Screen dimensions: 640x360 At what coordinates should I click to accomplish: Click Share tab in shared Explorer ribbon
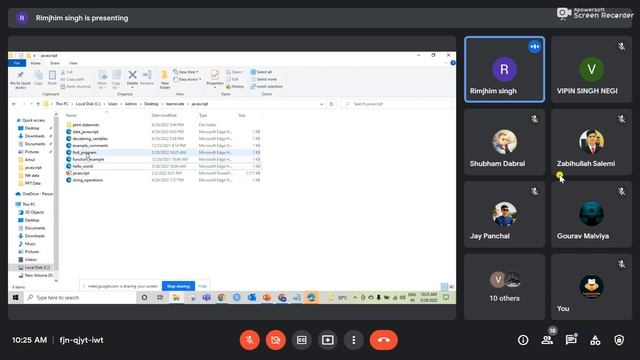[x=55, y=63]
